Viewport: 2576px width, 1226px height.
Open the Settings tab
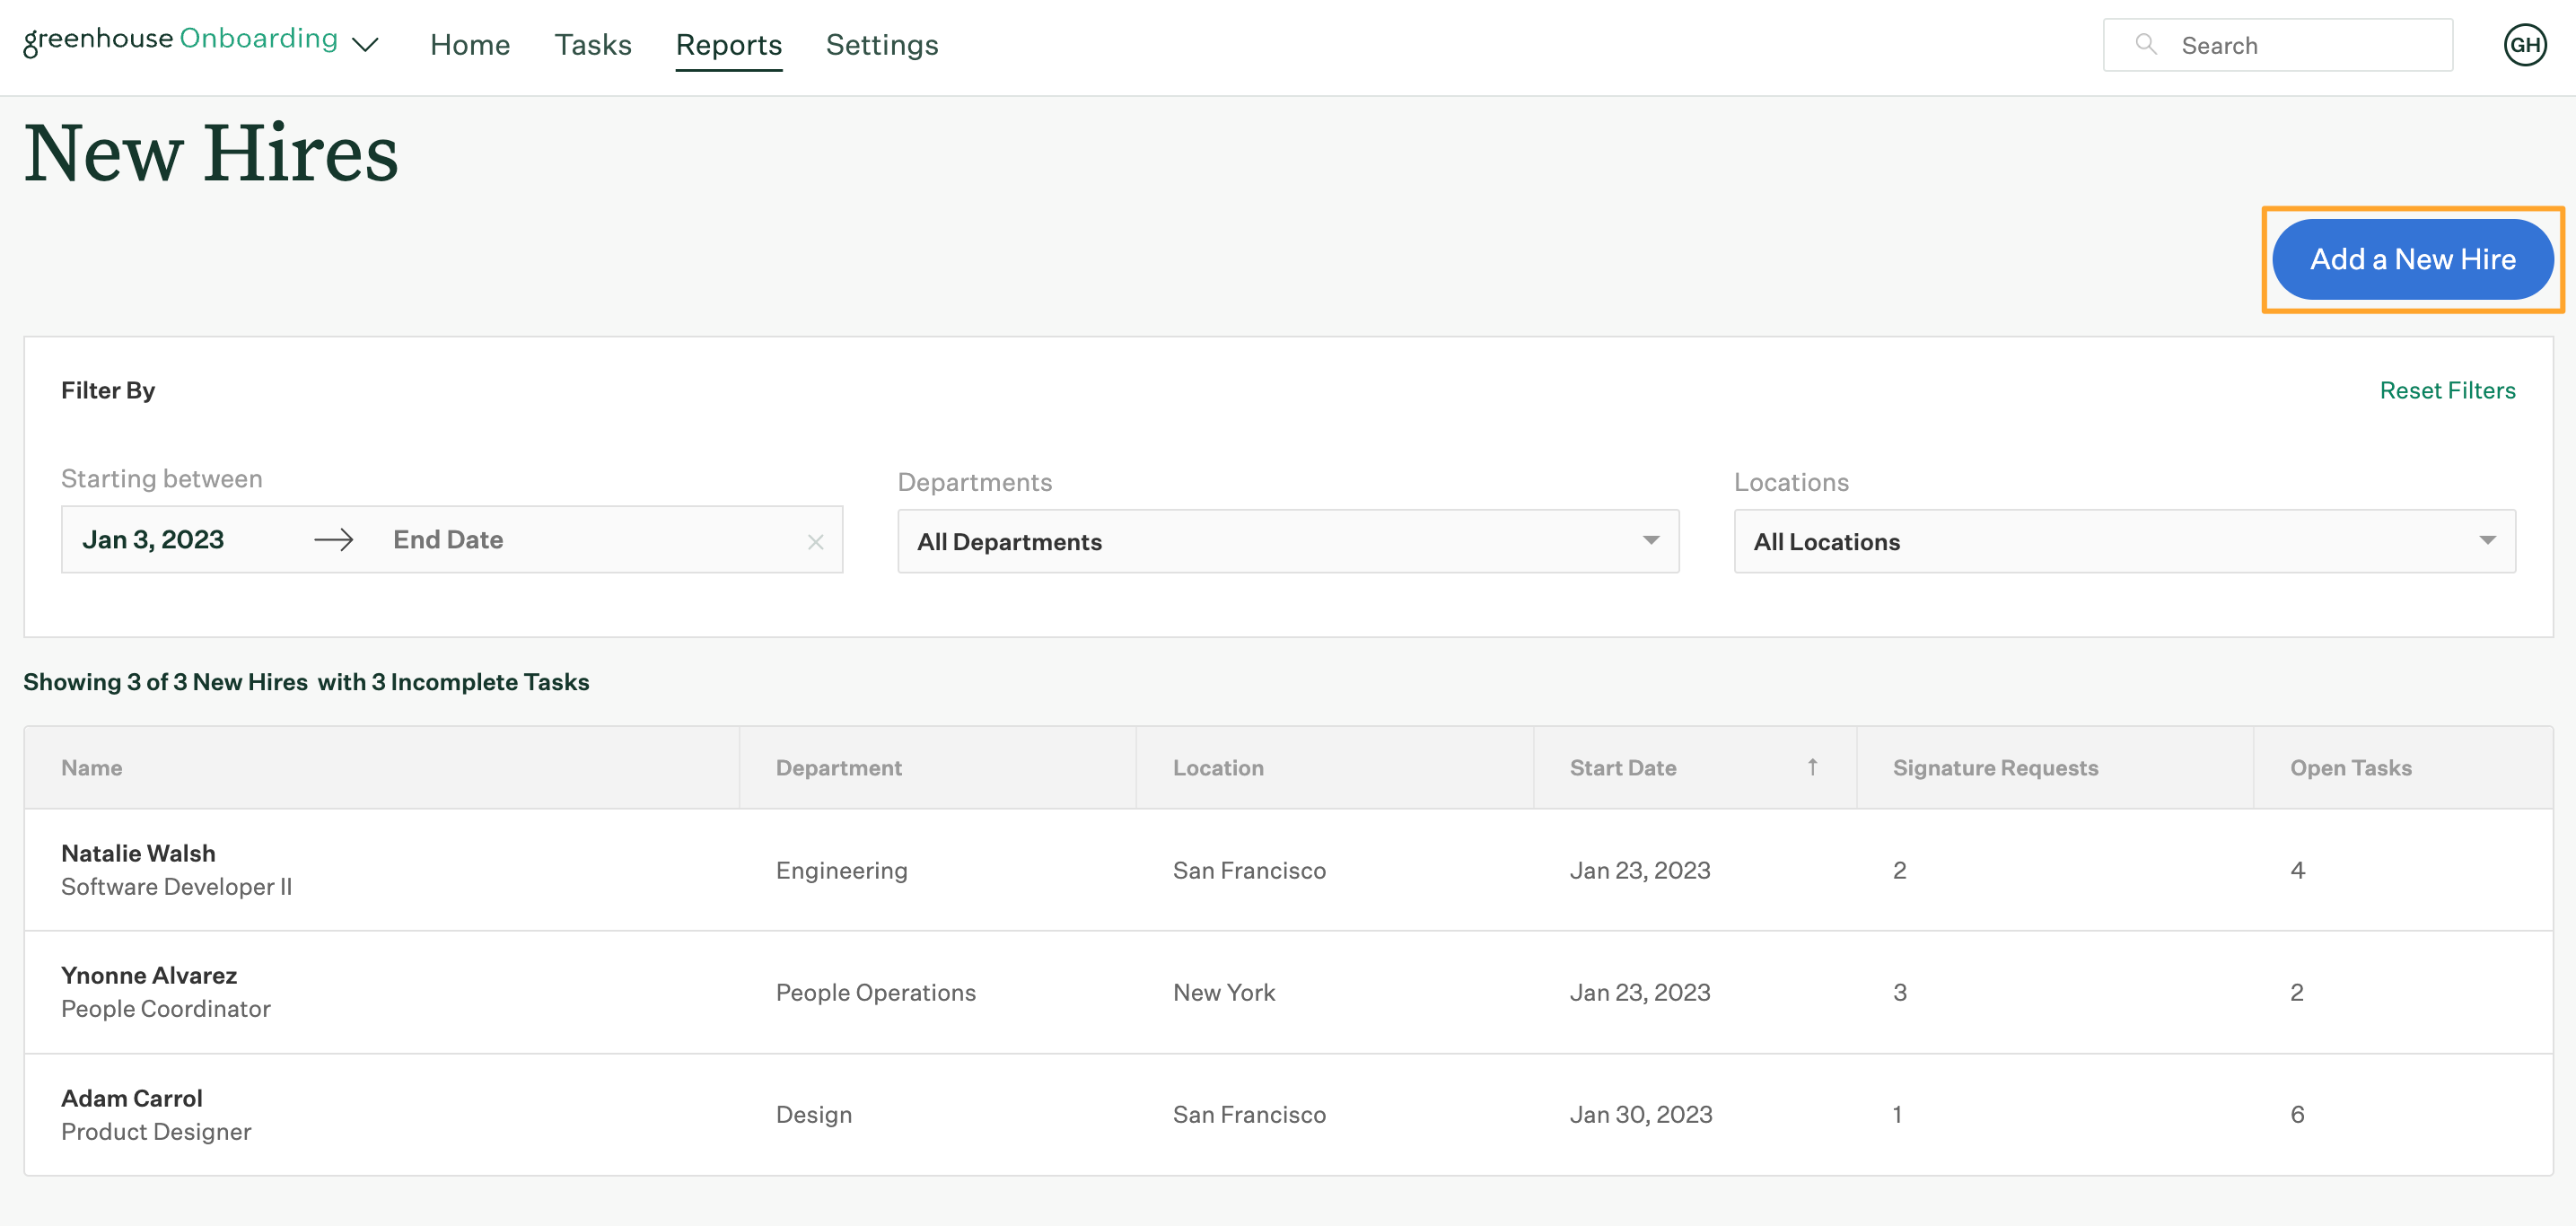click(x=882, y=45)
